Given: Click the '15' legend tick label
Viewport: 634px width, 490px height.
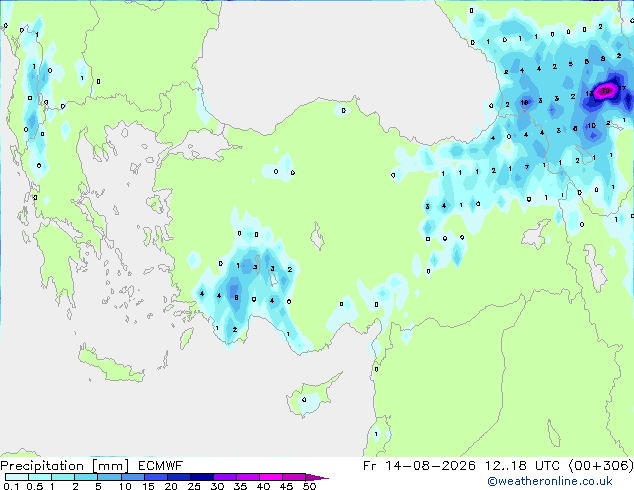Looking at the screenshot, I should (148, 486).
